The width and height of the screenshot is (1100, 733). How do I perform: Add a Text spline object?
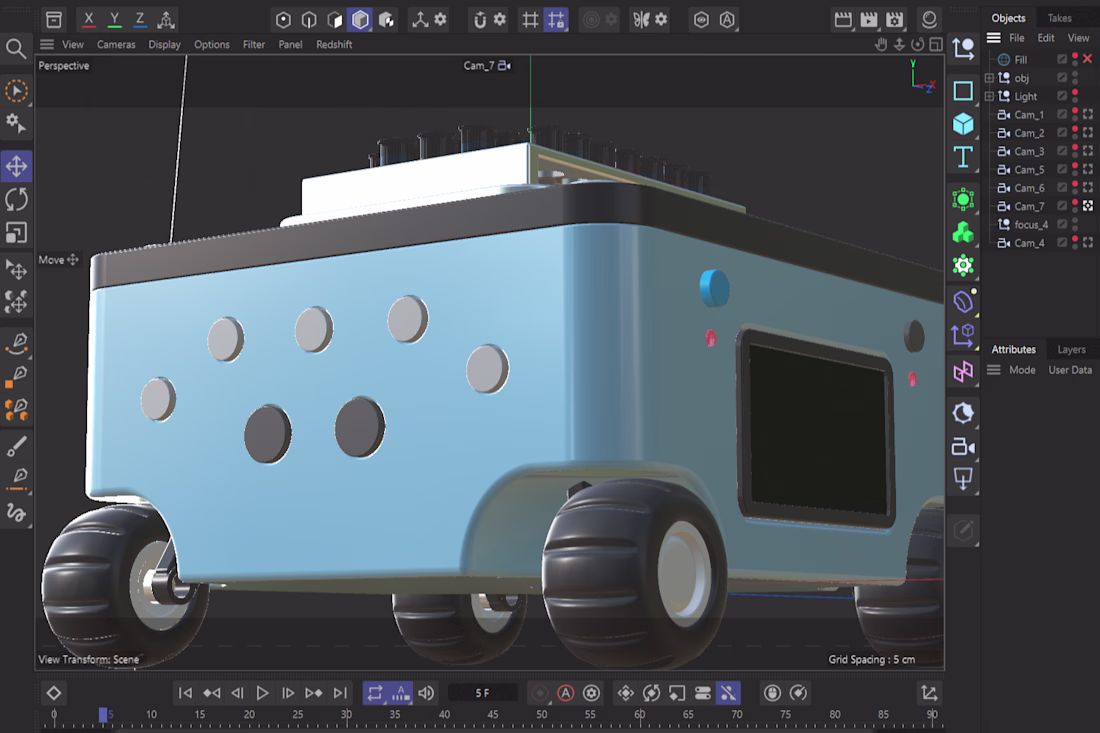[x=963, y=157]
